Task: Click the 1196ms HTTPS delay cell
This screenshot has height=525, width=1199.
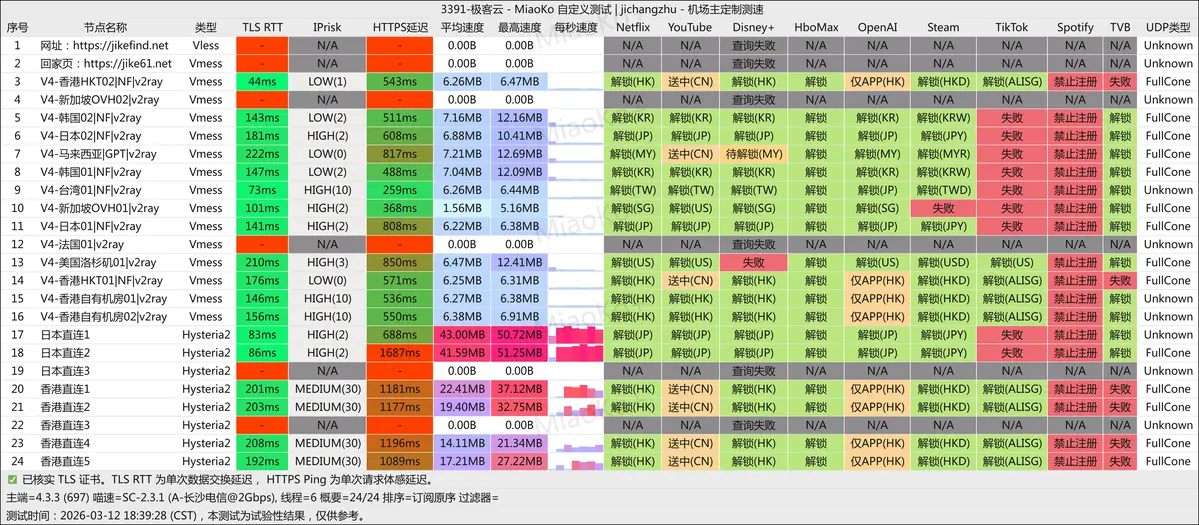Action: click(x=401, y=443)
